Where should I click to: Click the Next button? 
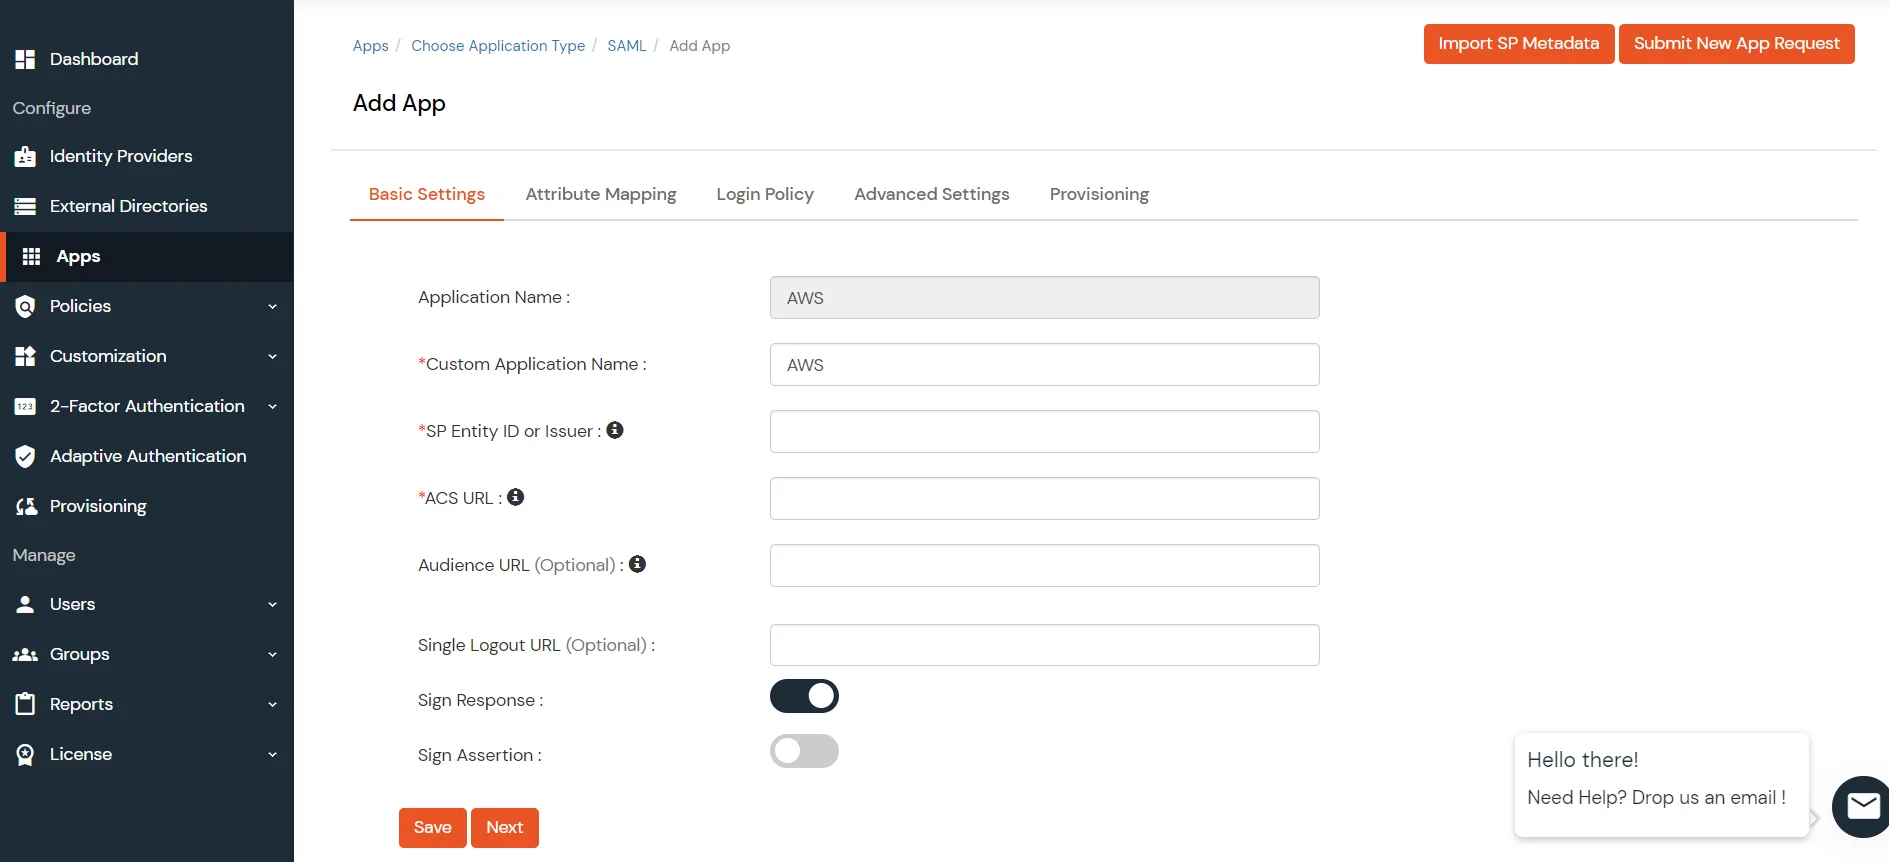coord(505,828)
